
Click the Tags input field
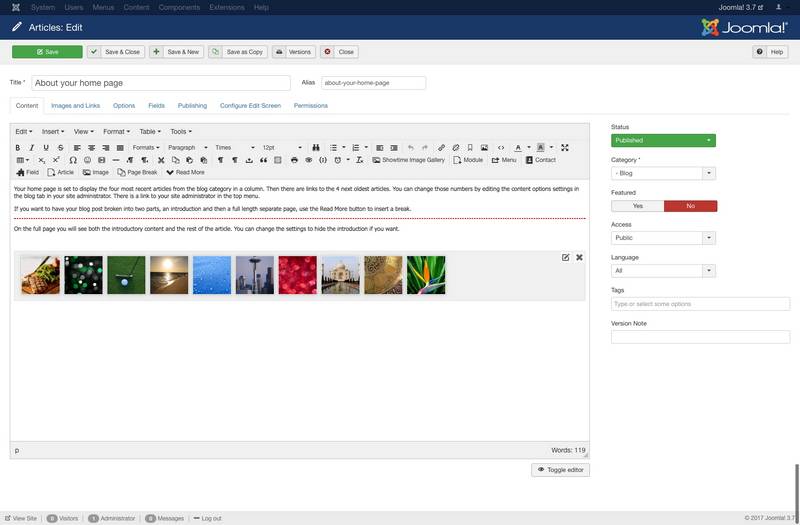700,304
